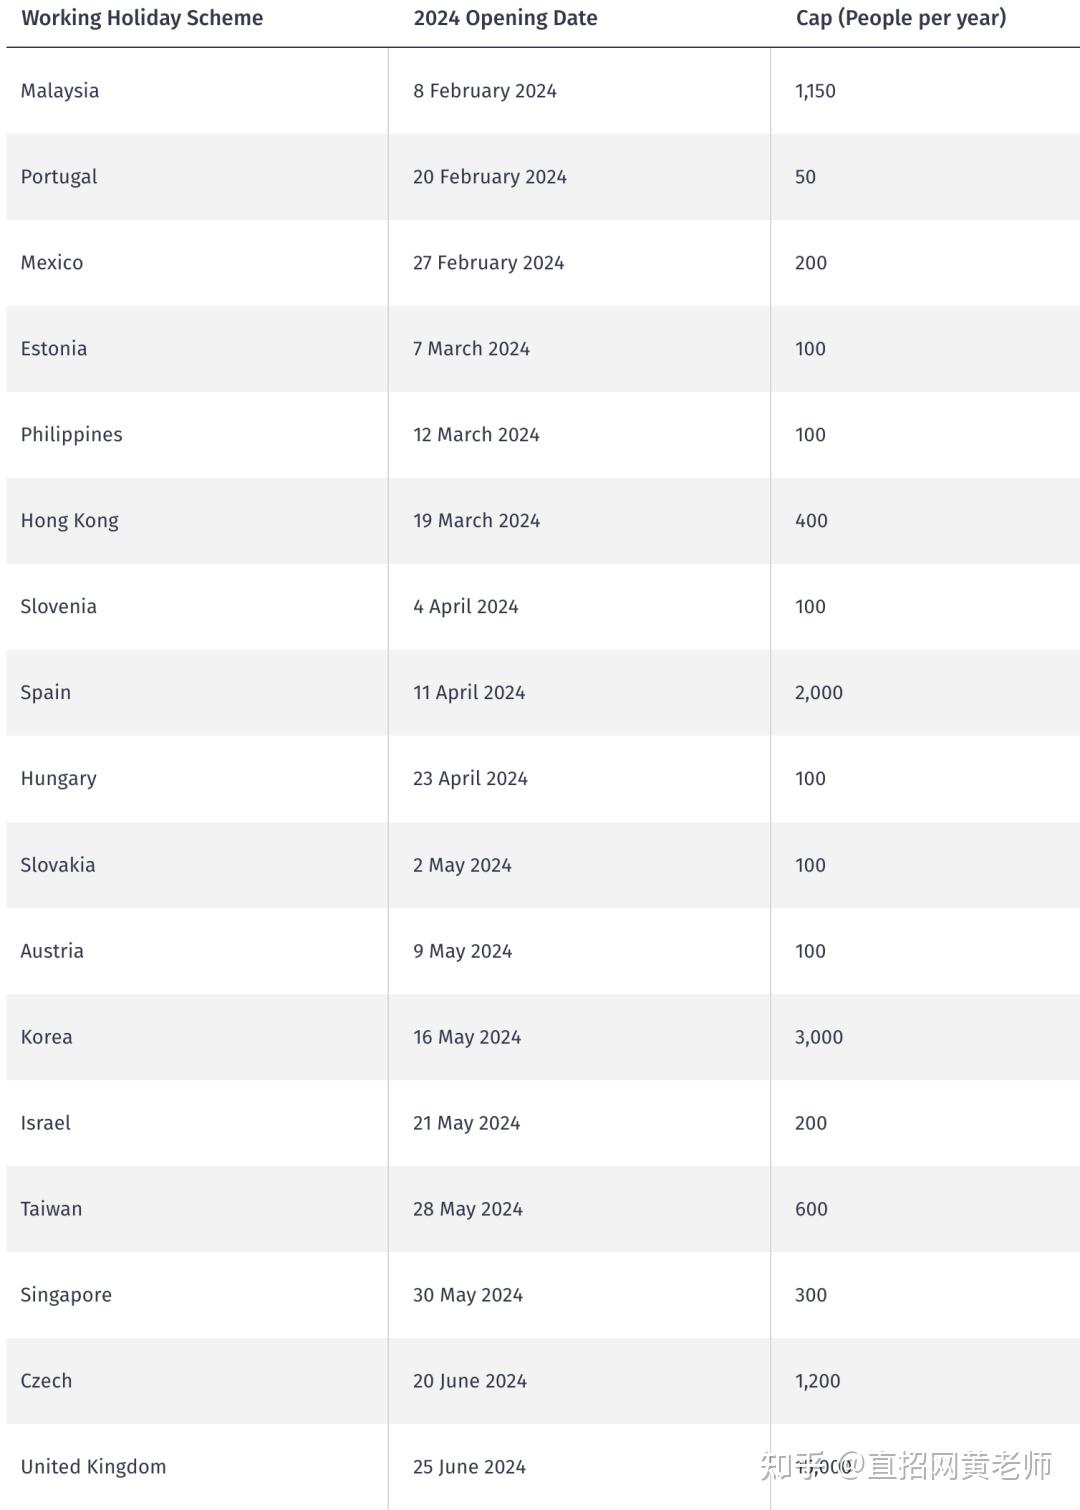The image size is (1080, 1510).
Task: Click the 27 February 2024 date for Mexico
Action: (x=488, y=263)
